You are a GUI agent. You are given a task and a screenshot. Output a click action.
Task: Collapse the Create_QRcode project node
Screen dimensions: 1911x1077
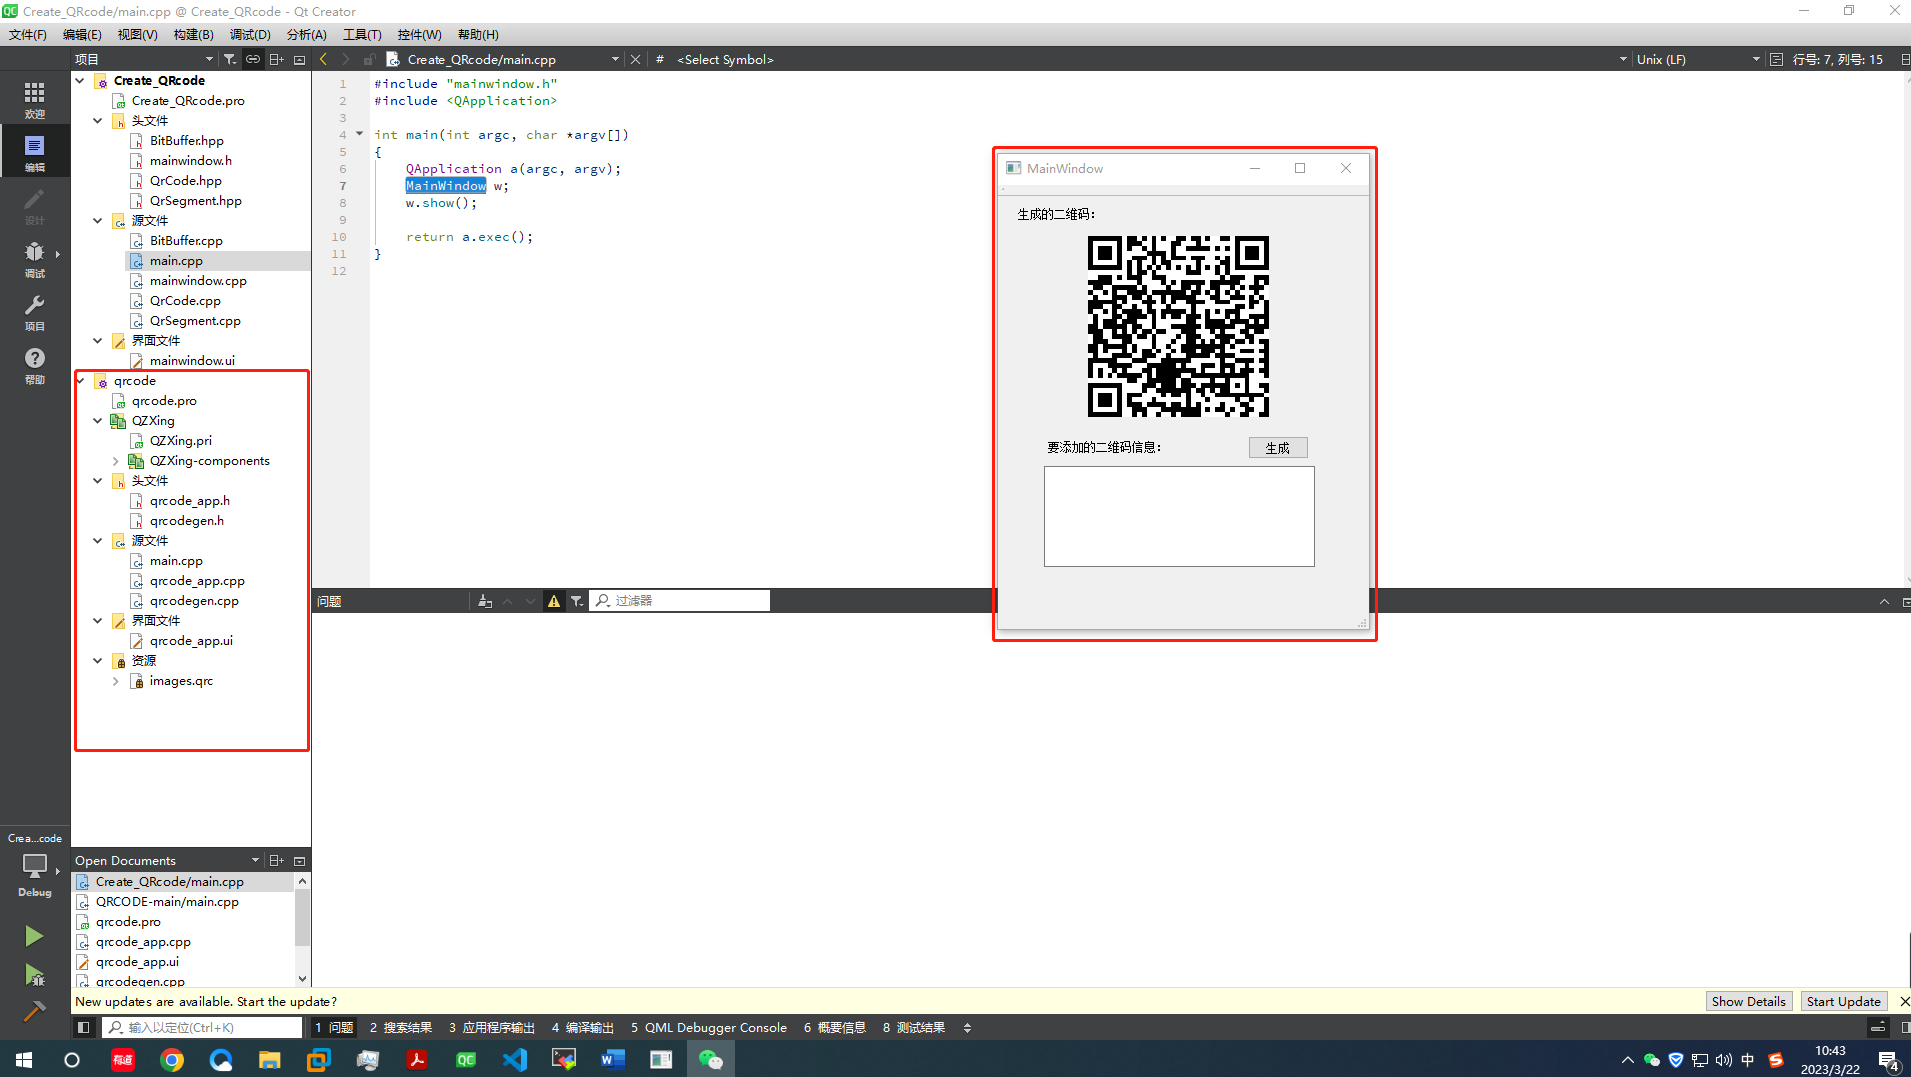[80, 80]
